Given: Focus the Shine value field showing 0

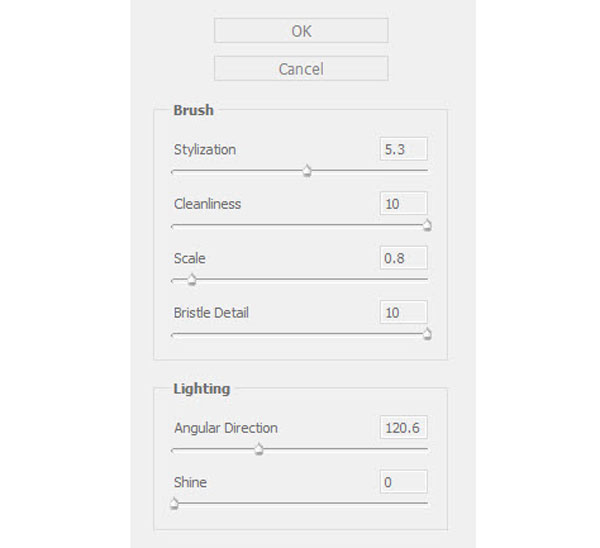Looking at the screenshot, I should tap(403, 481).
